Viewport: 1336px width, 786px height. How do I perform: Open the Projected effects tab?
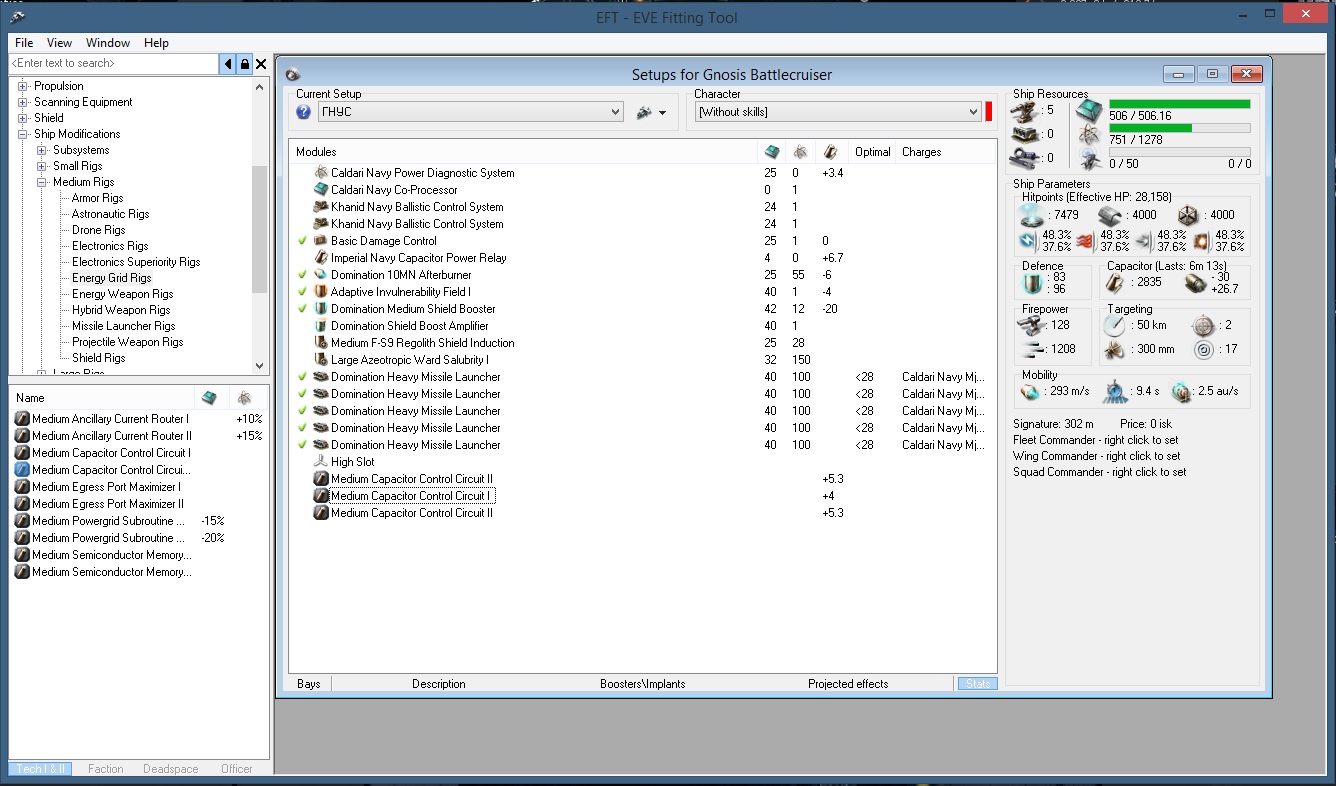848,684
